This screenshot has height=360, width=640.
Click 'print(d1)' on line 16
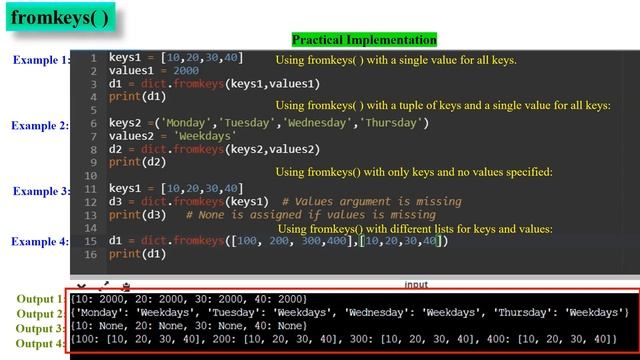(138, 254)
